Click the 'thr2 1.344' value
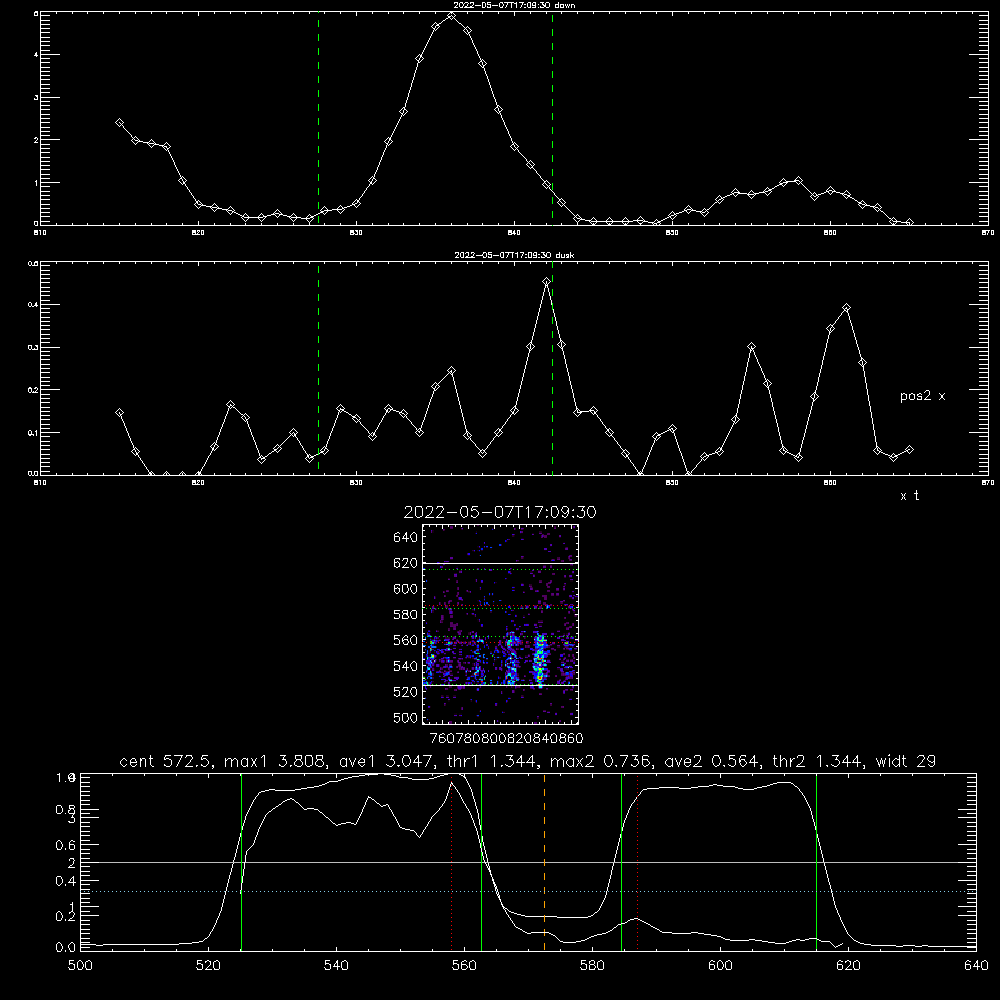 click(817, 761)
